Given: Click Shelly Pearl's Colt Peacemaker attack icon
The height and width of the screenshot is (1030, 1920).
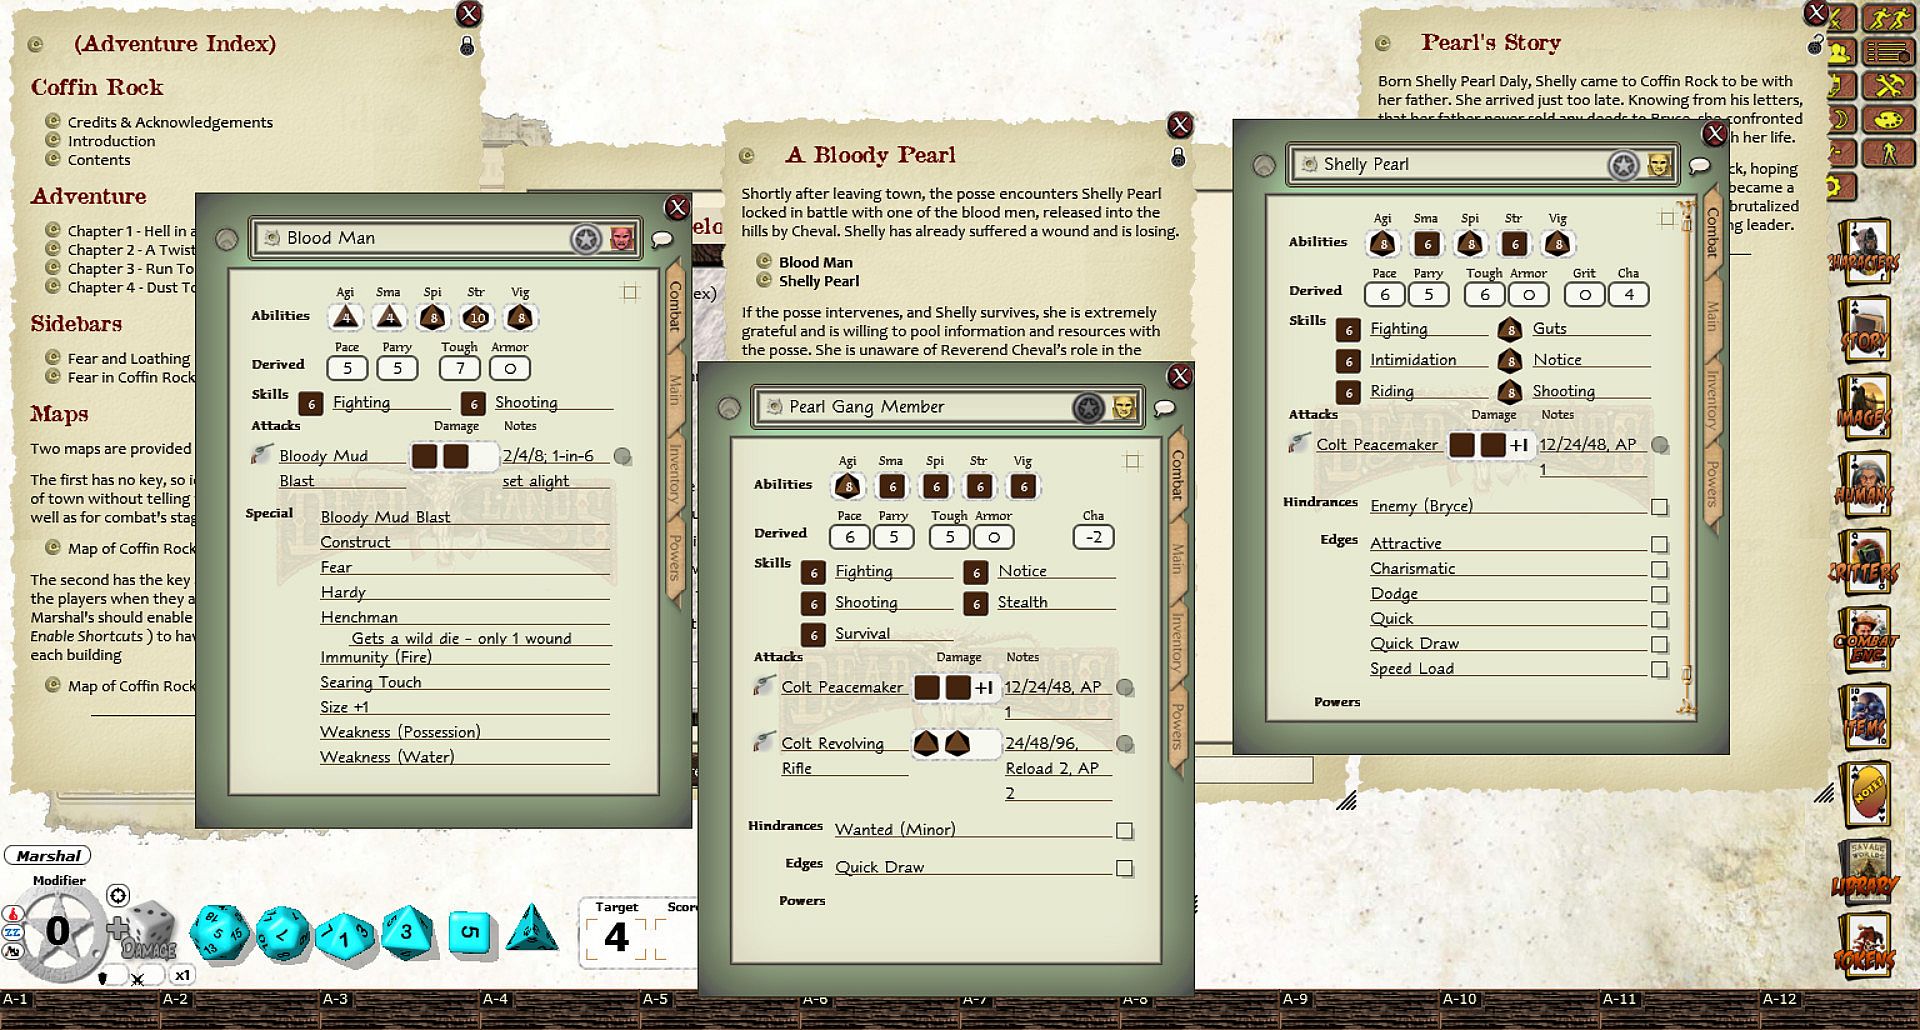Looking at the screenshot, I should tap(1299, 444).
